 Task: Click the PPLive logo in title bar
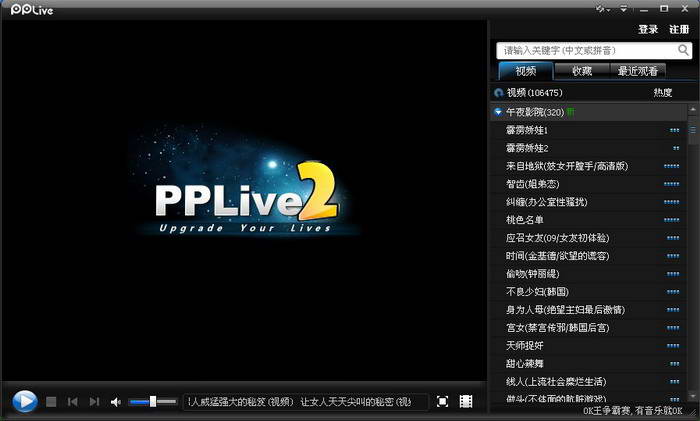32,9
